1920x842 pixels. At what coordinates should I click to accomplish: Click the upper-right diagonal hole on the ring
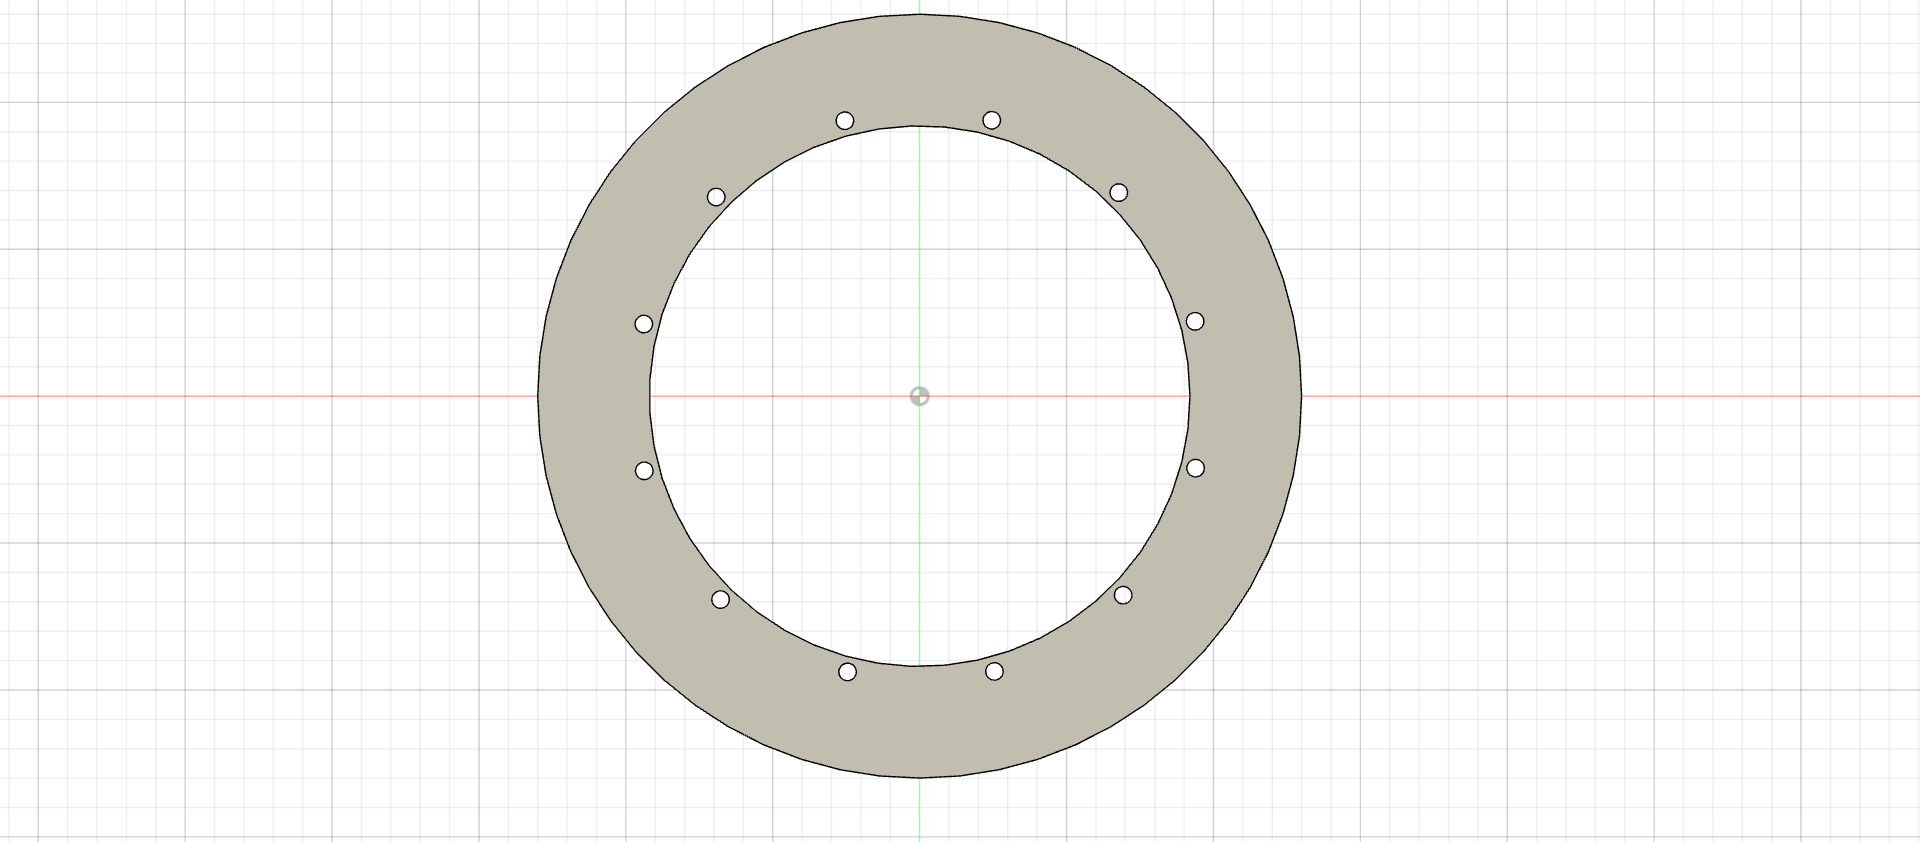[x=1119, y=192]
